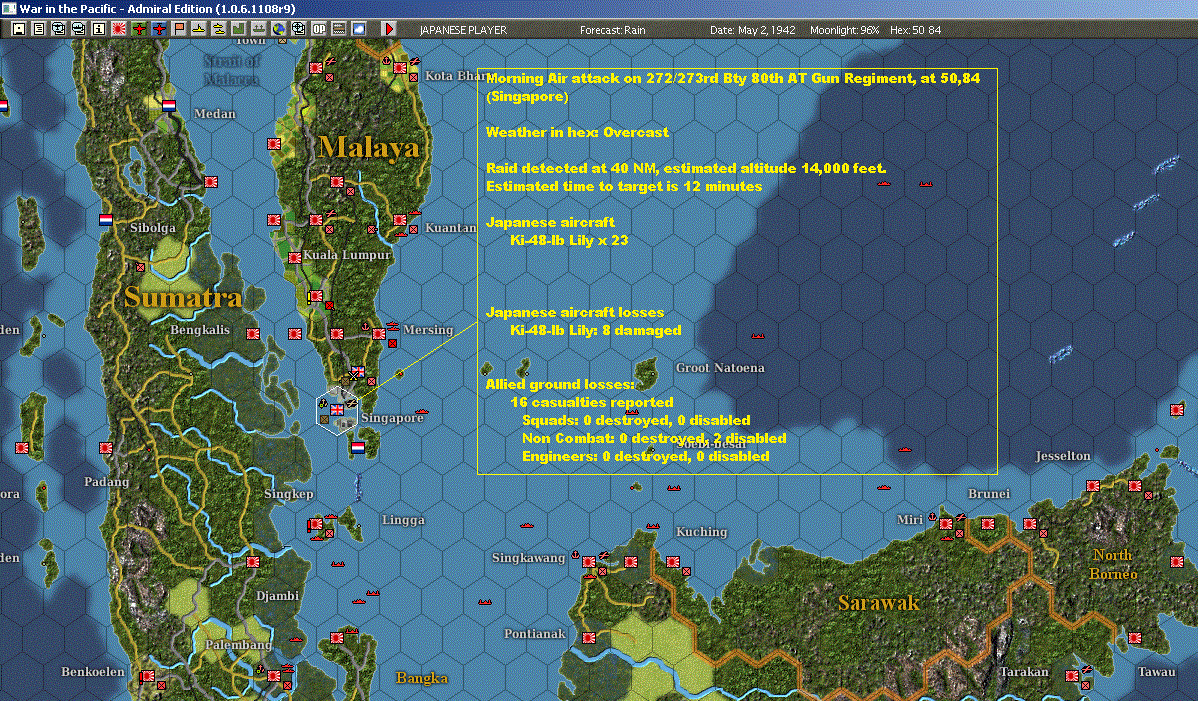Screen dimensions: 1198x701
Task: Click '16 casualties reported' report line
Action: point(592,402)
